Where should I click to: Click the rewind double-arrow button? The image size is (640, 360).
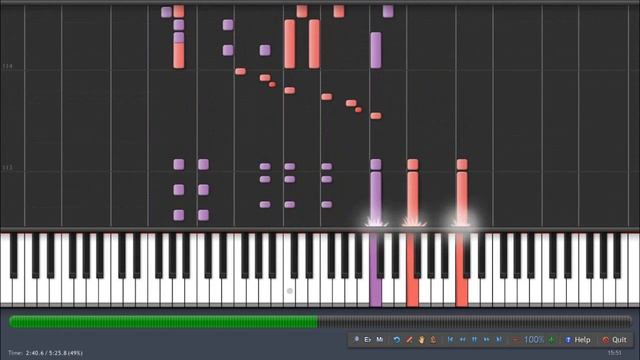point(462,340)
